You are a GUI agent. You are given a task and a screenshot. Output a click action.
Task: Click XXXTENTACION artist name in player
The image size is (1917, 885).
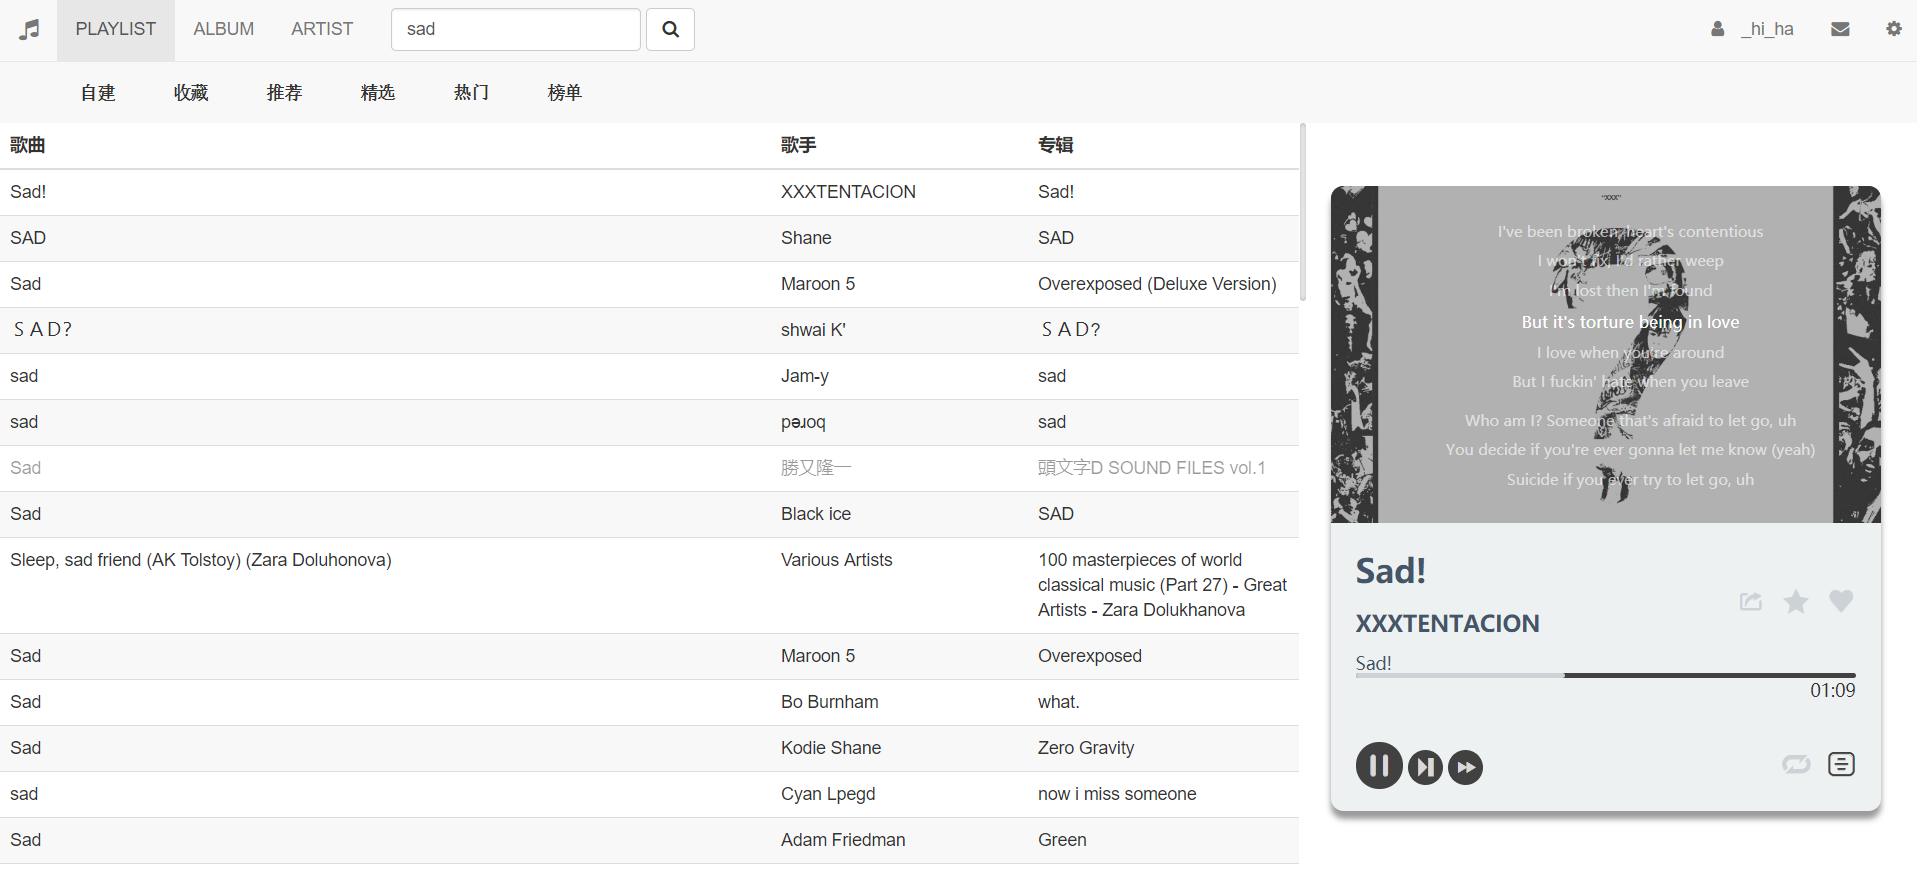coord(1447,623)
